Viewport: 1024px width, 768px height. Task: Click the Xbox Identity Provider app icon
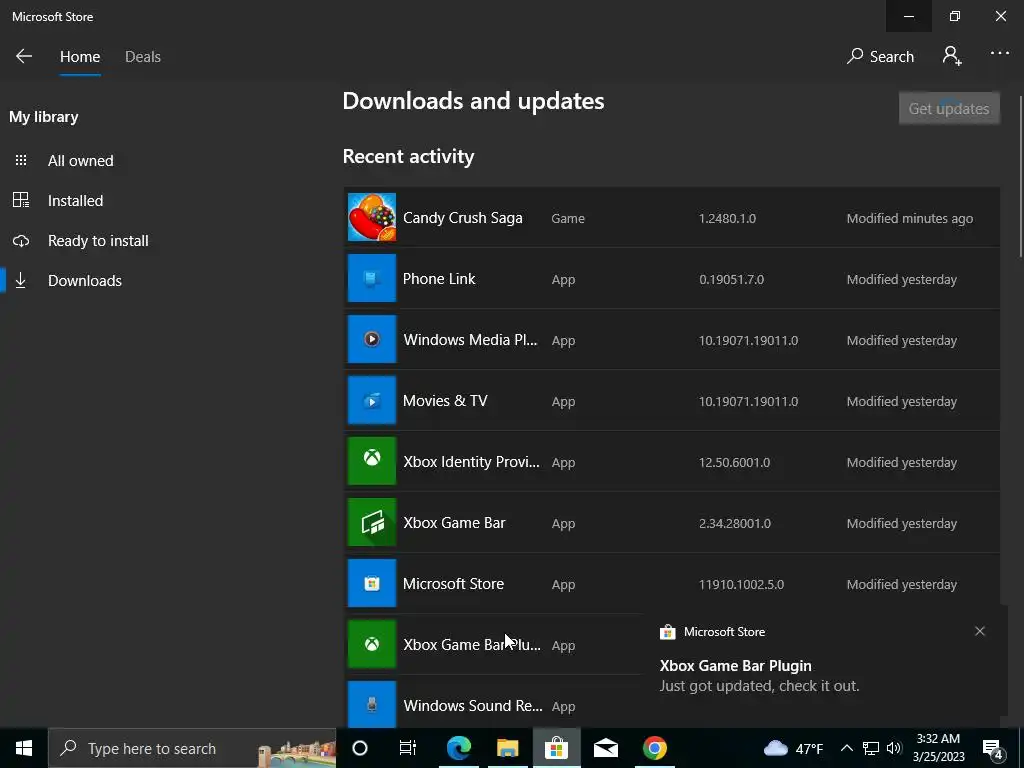point(372,461)
